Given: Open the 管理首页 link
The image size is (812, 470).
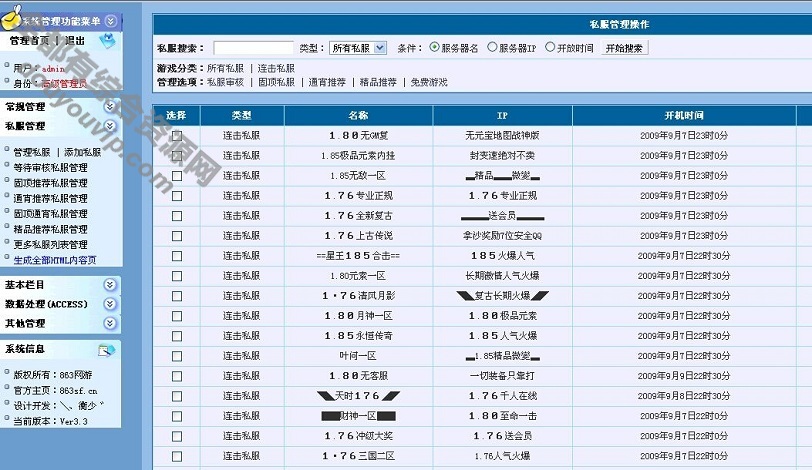Looking at the screenshot, I should 30,40.
